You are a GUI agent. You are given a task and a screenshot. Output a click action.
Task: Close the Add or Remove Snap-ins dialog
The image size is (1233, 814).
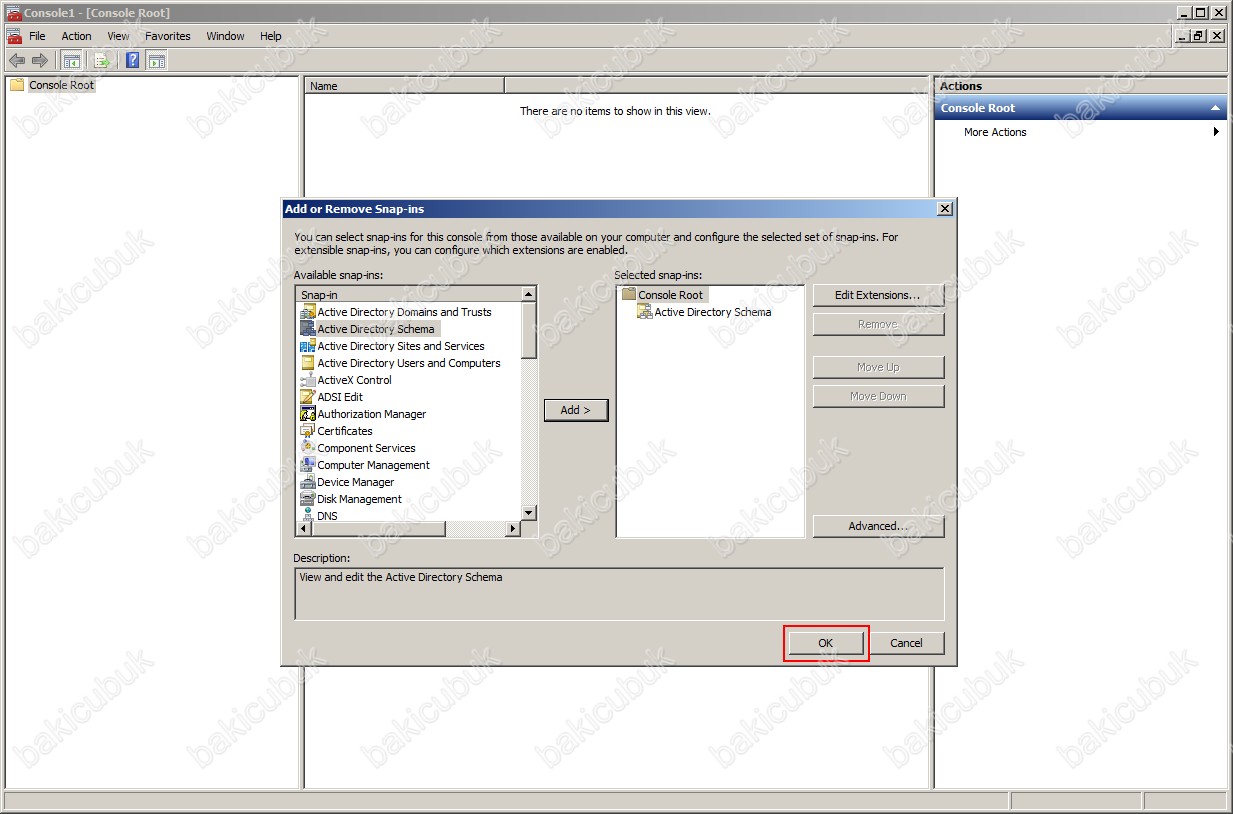pos(944,209)
